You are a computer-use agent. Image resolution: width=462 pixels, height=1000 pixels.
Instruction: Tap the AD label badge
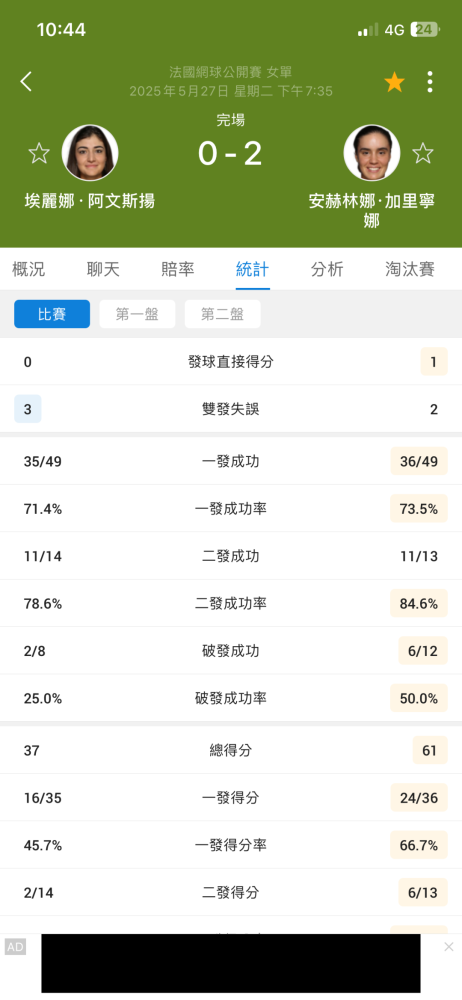[x=15, y=947]
